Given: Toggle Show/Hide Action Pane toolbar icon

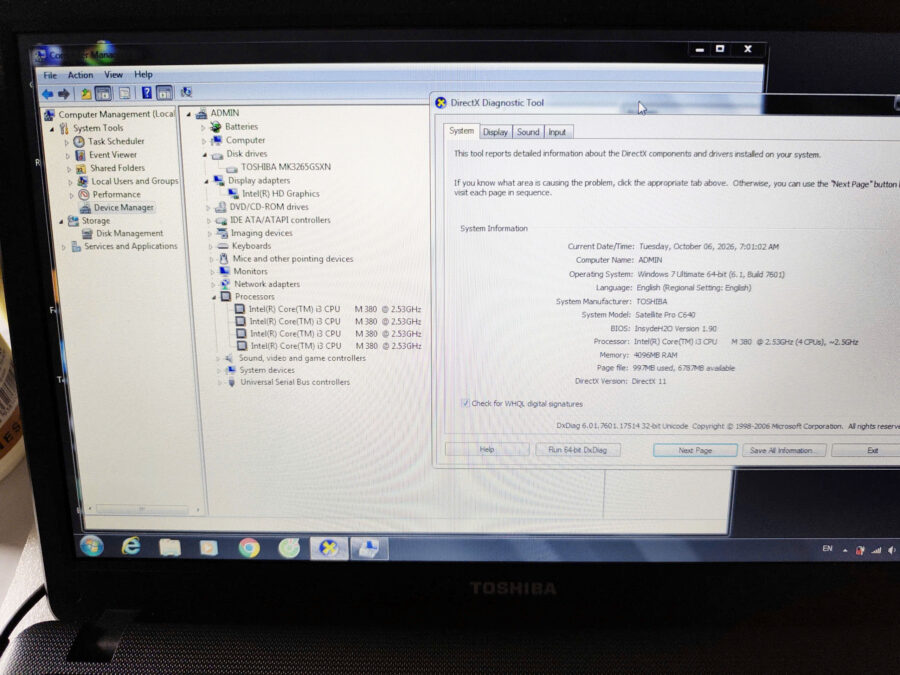Looking at the screenshot, I should coord(164,92).
